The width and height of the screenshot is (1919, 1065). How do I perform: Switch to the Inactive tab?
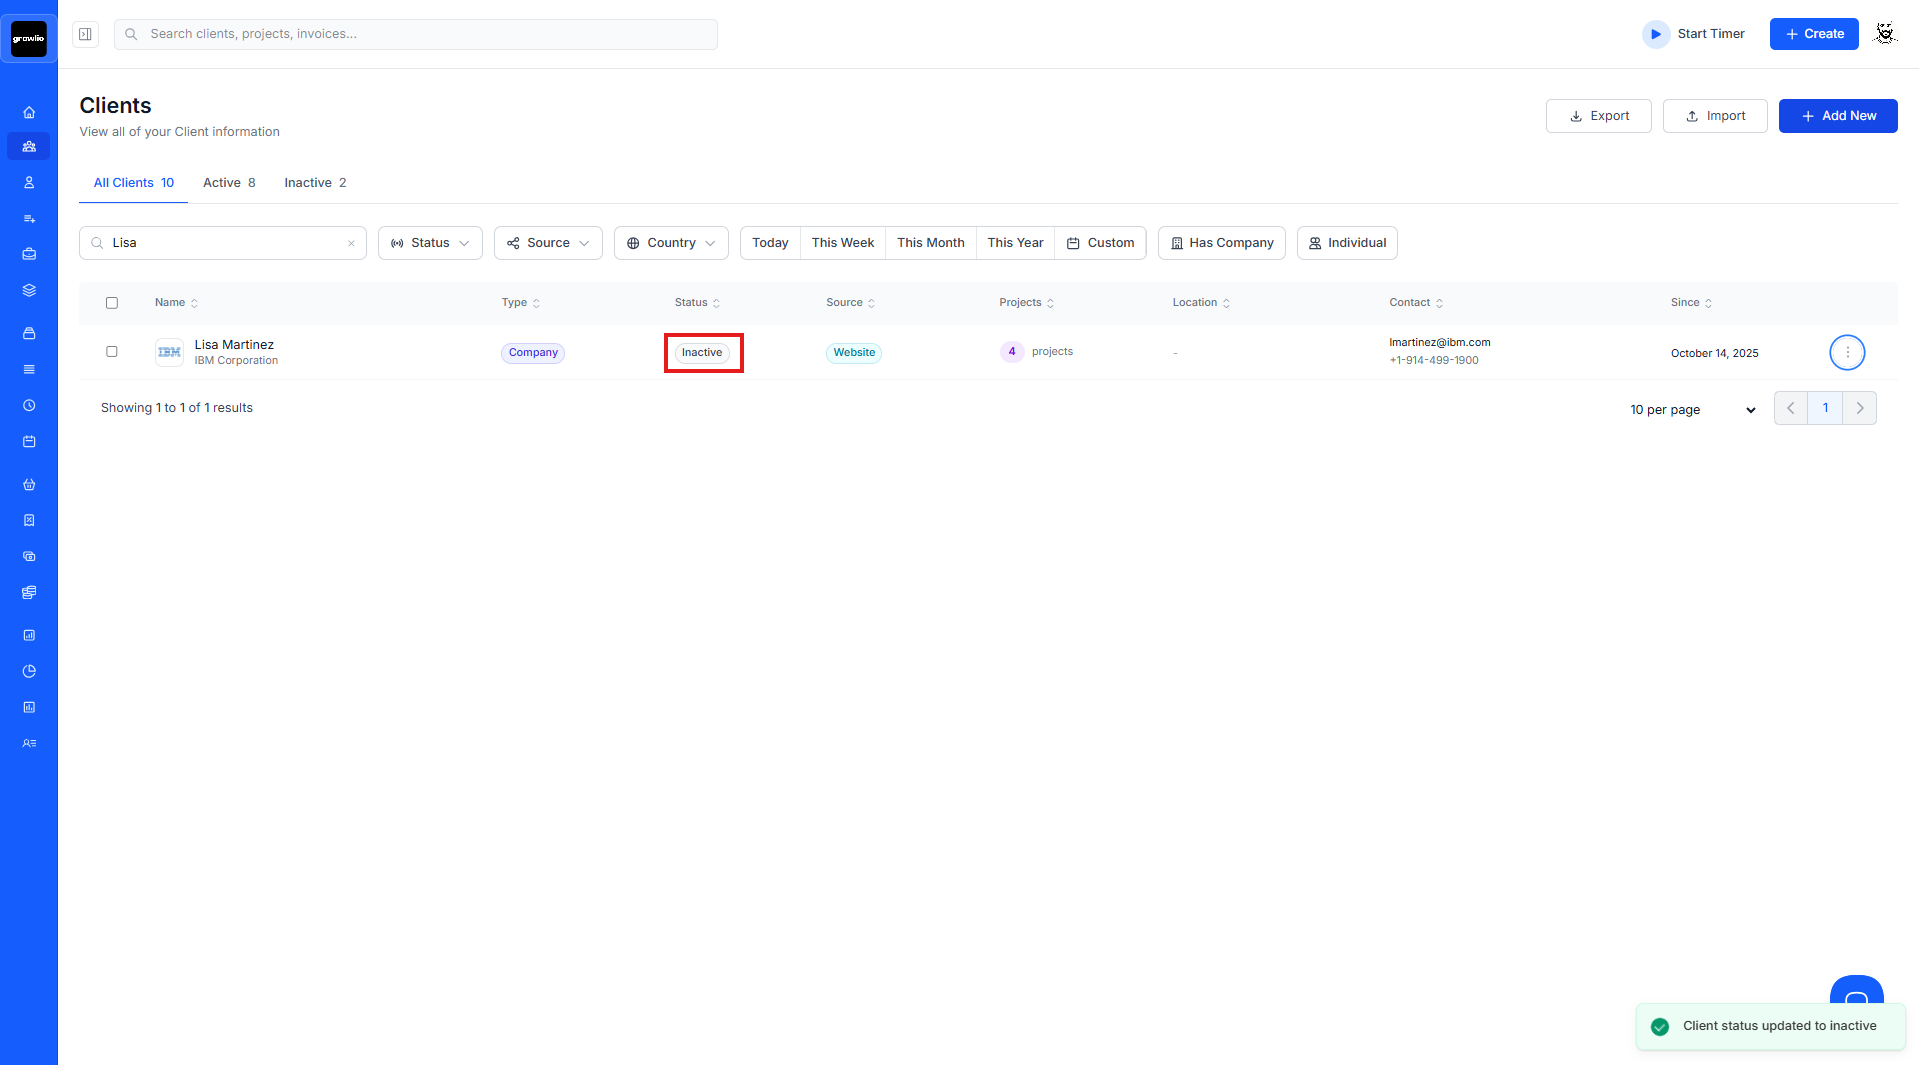coord(315,183)
